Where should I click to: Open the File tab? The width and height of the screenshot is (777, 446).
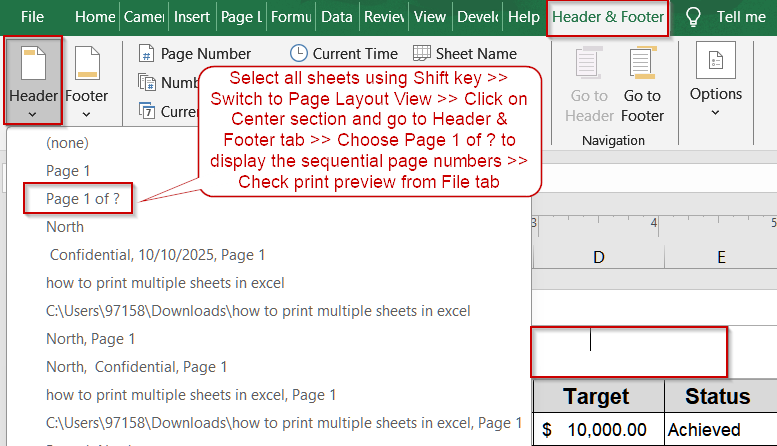[32, 17]
